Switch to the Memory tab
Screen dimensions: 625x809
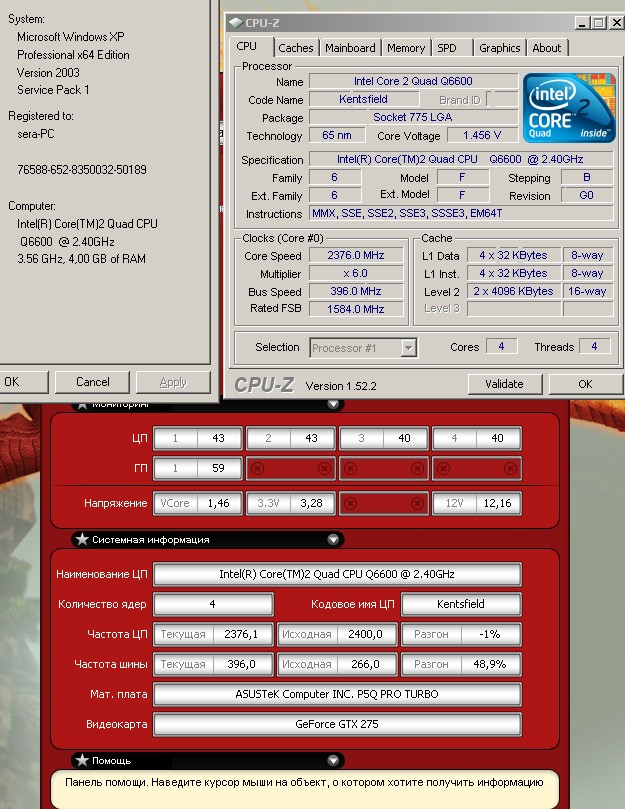[x=406, y=48]
